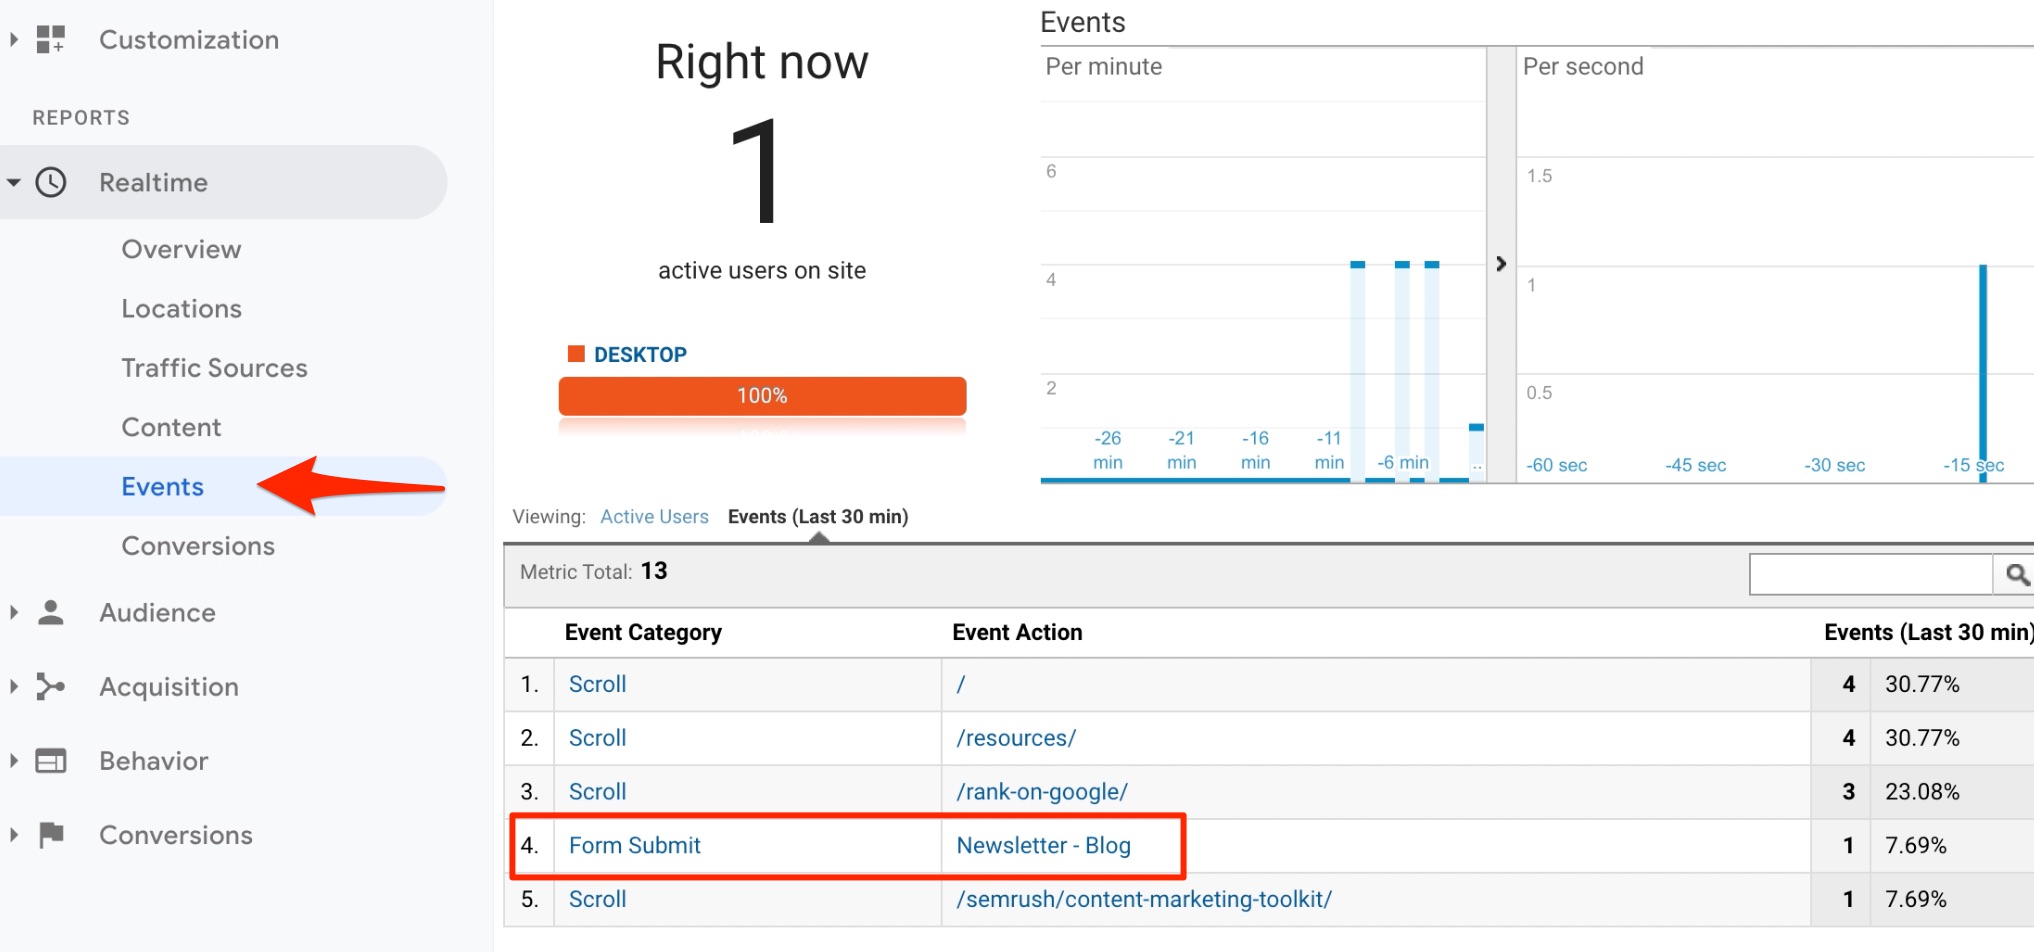The width and height of the screenshot is (2034, 952).
Task: Click Newsletter - Blog event action
Action: (x=1043, y=845)
